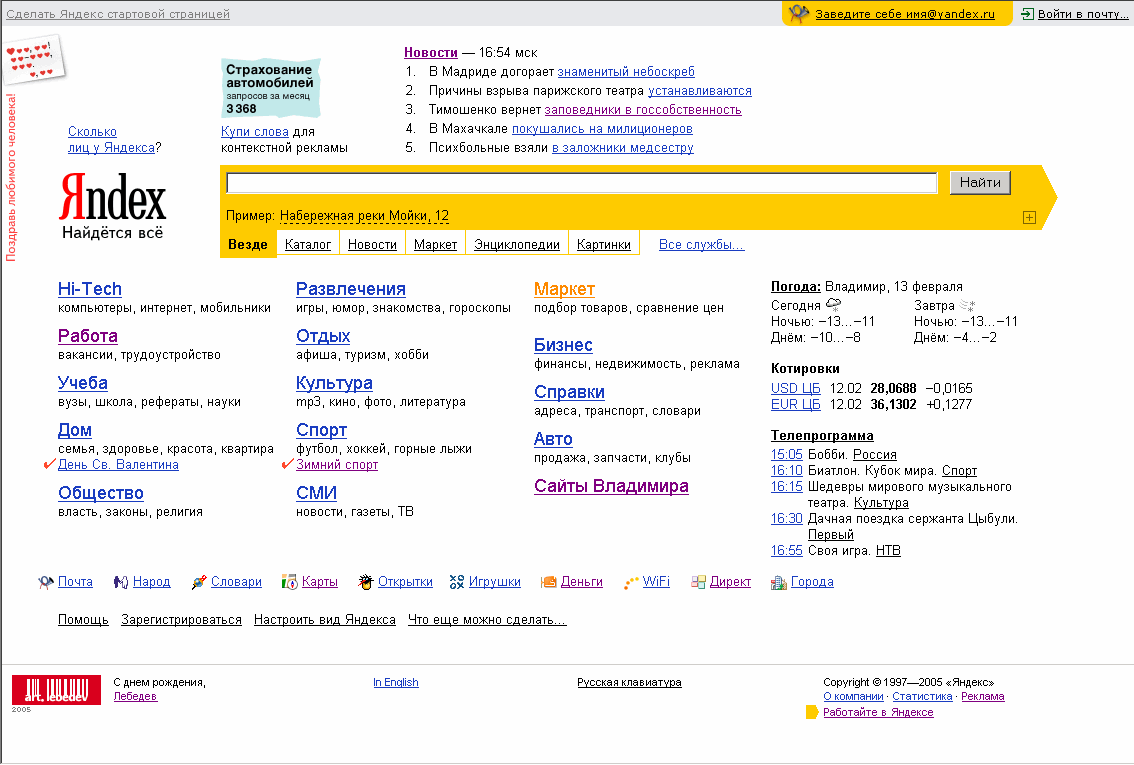This screenshot has height=765, width=1134.
Task: Open the Сайты Владимира link
Action: pos(611,486)
